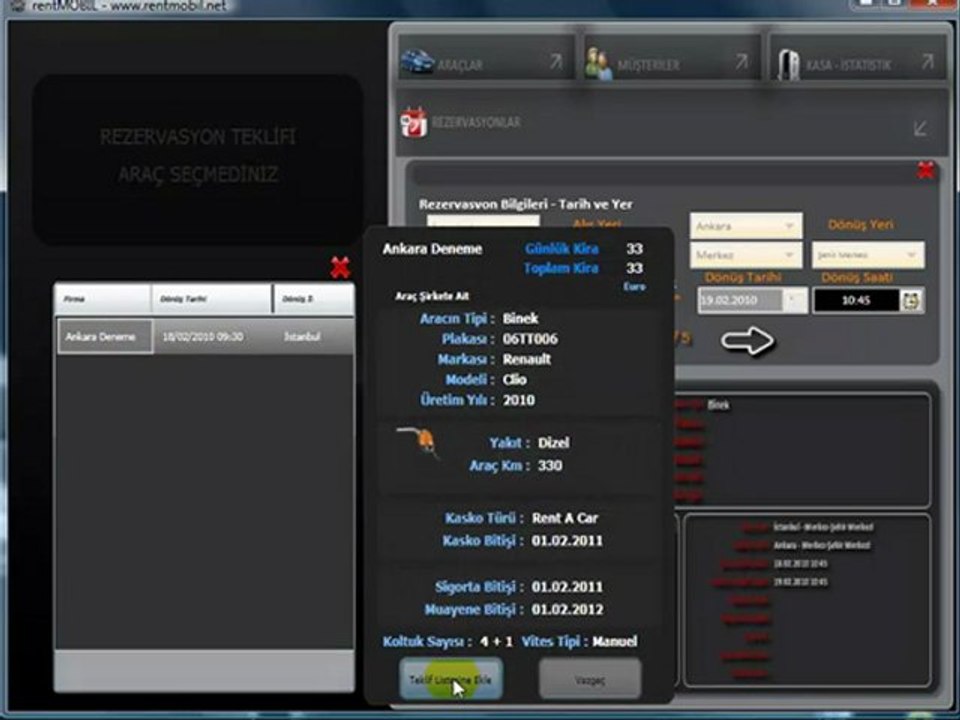Viewport: 960px width, 720px height.
Task: Click the Günlük Kira label
Action: pos(561,249)
